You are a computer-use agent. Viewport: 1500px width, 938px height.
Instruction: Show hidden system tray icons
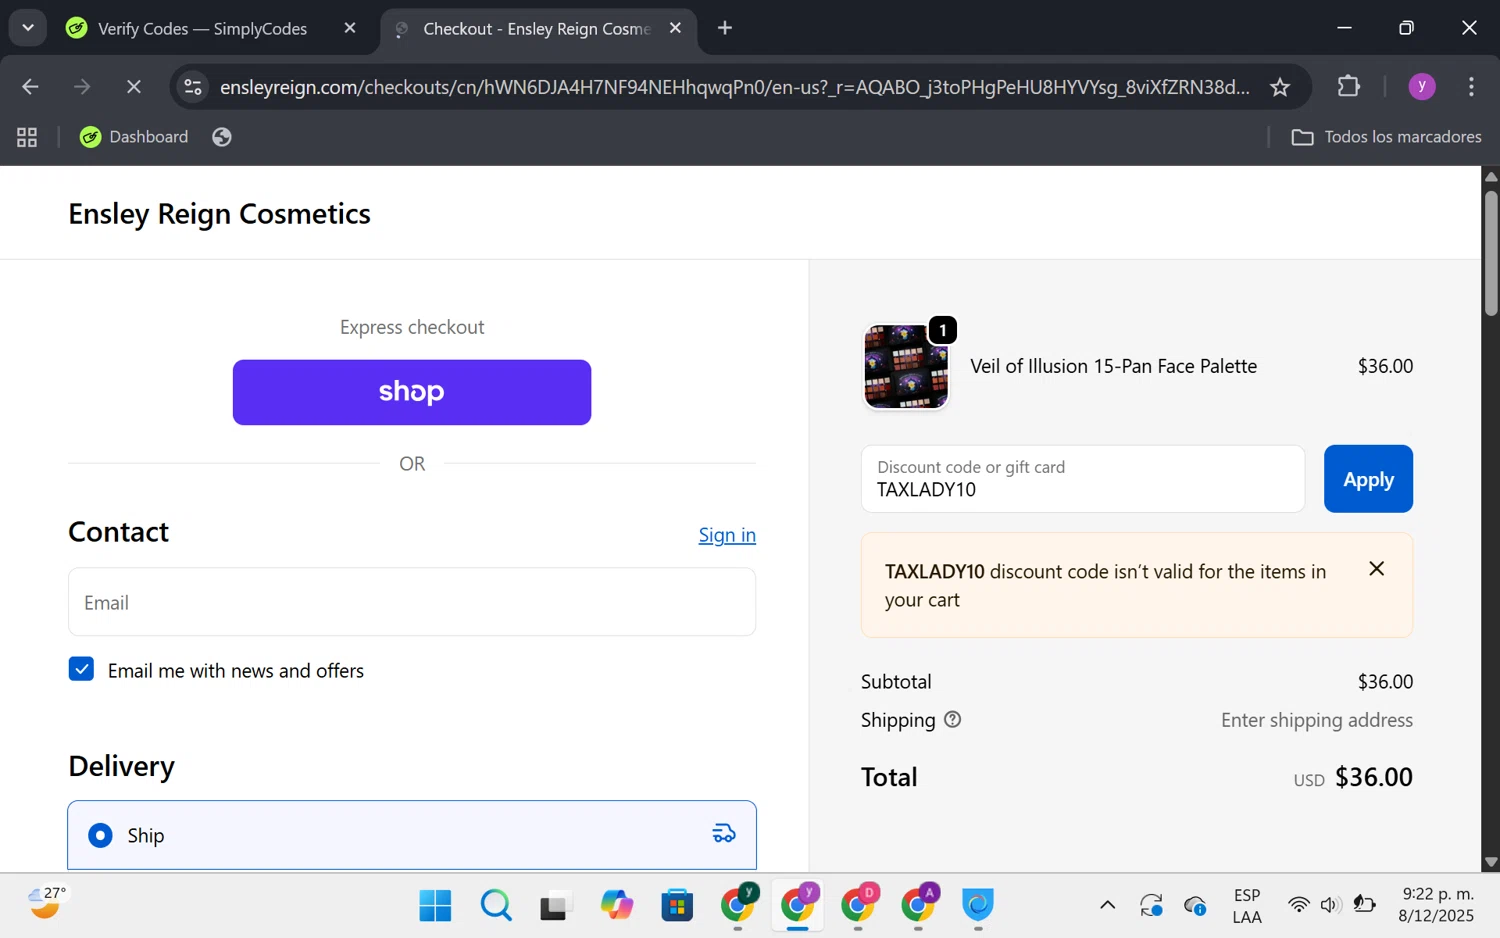click(1107, 906)
